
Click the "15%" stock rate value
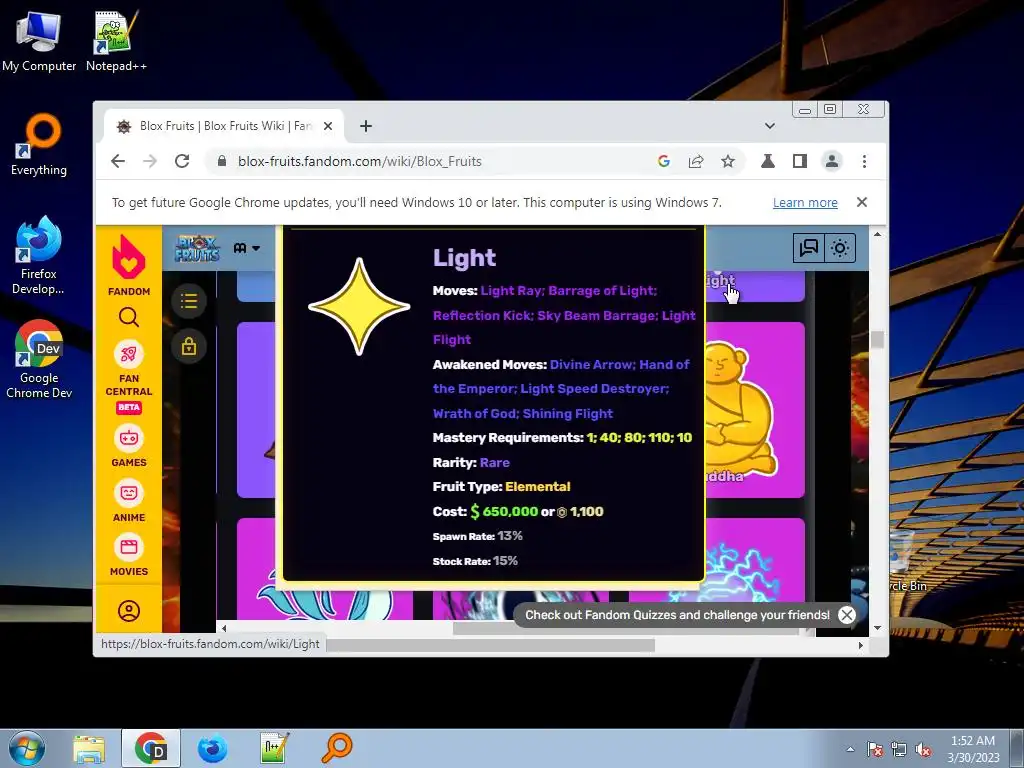tap(505, 561)
